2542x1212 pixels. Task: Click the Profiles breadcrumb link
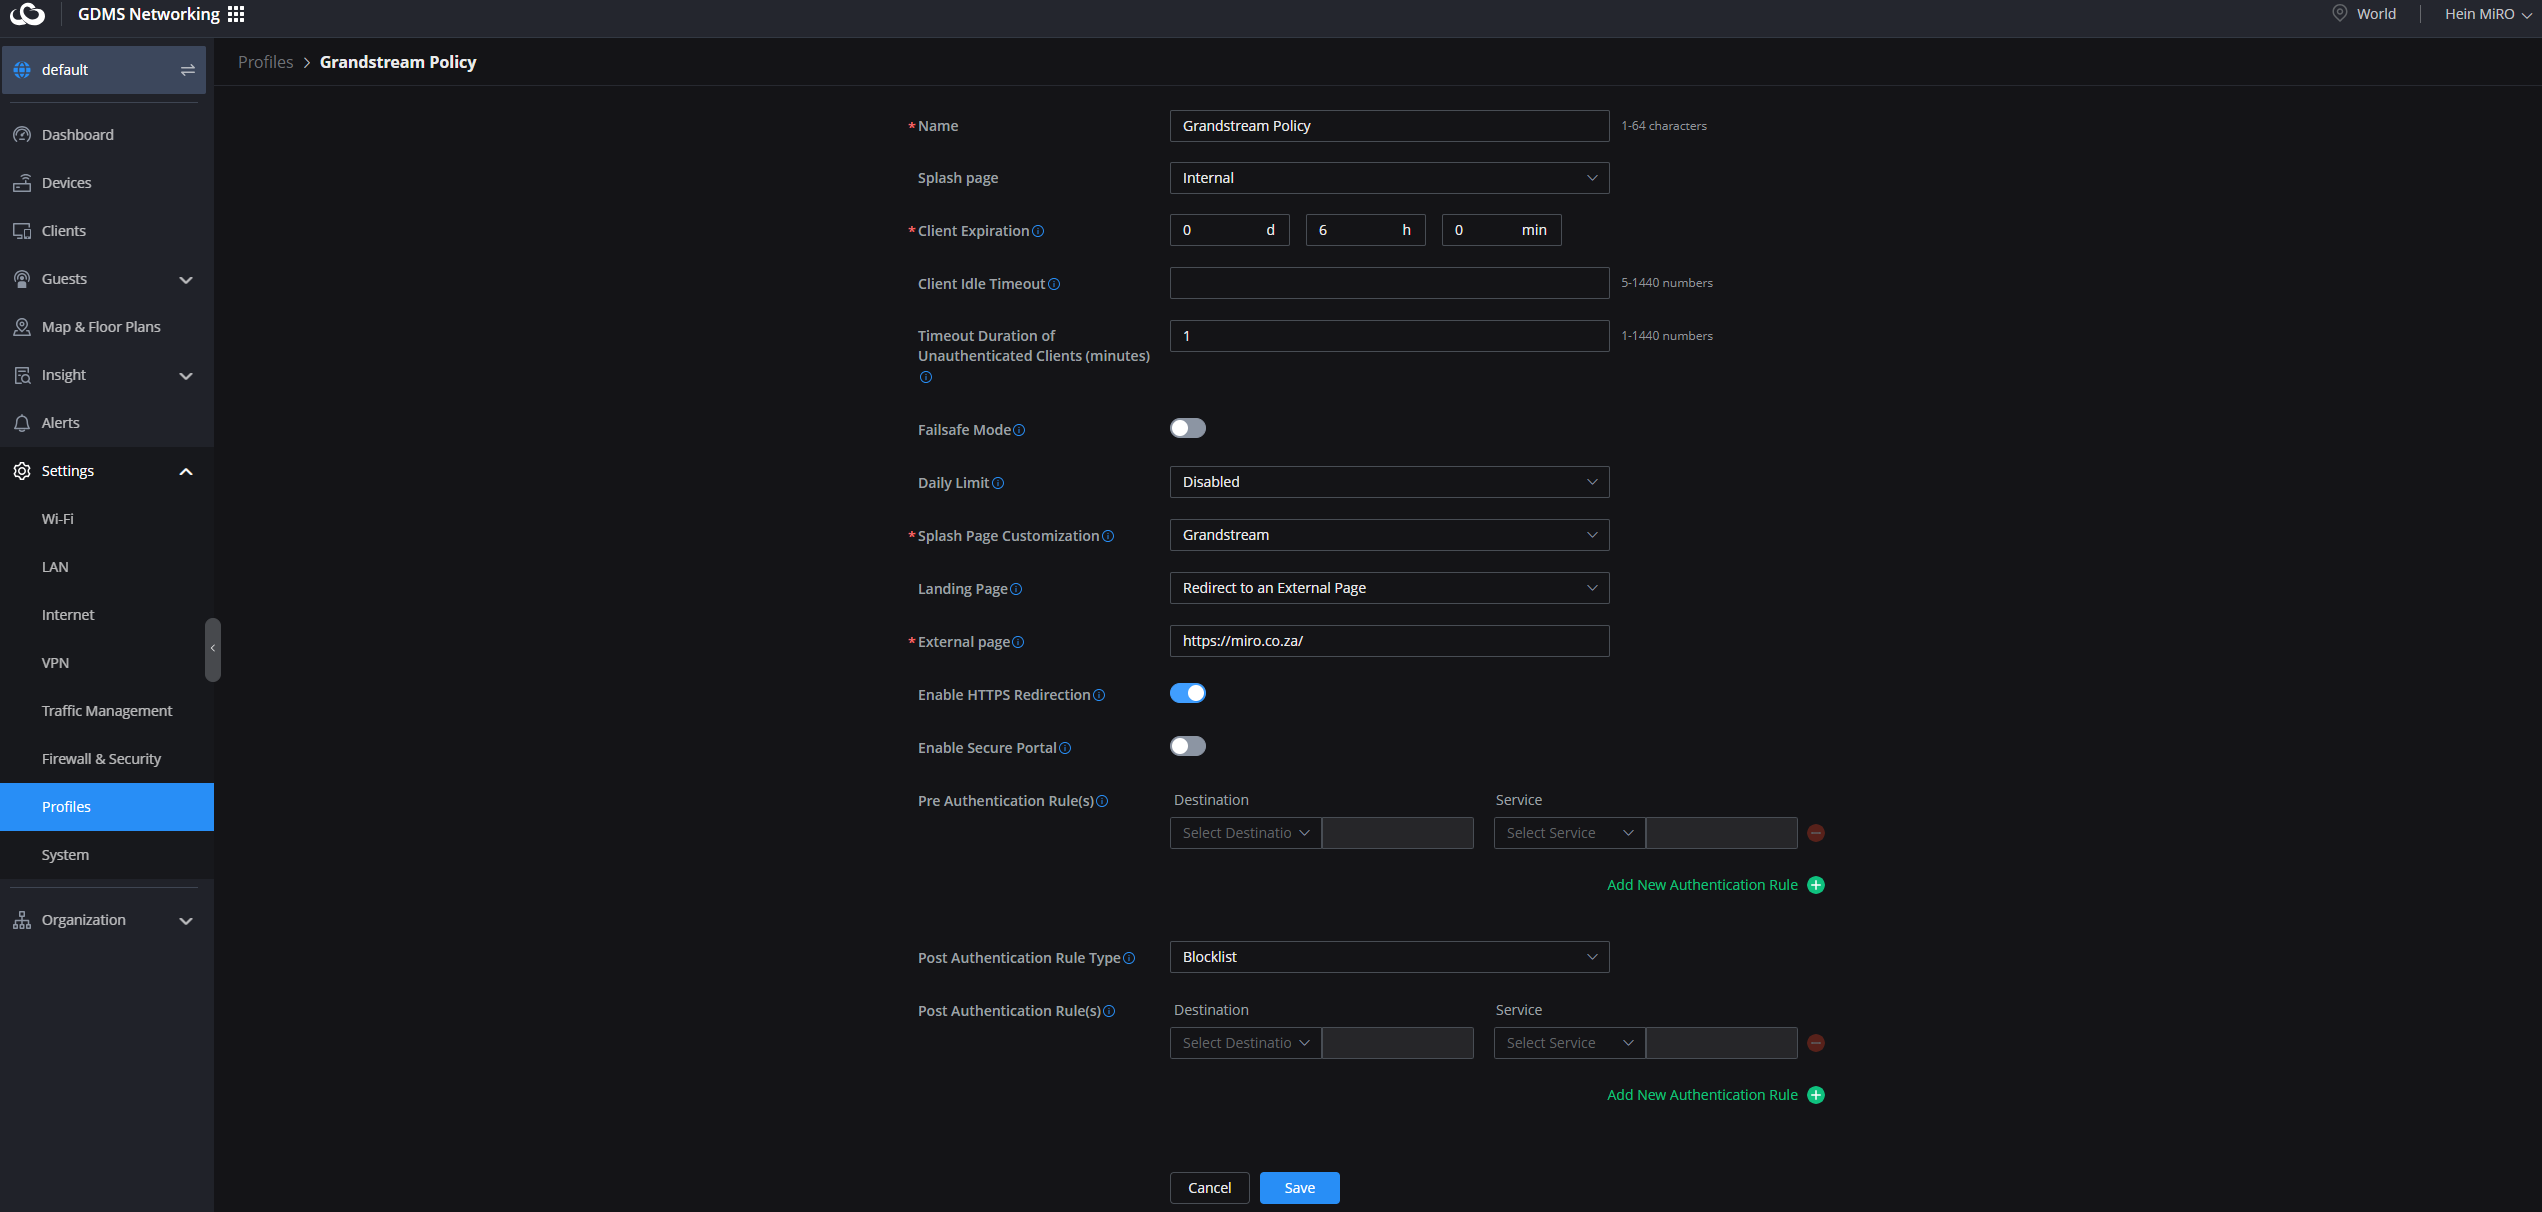[265, 62]
